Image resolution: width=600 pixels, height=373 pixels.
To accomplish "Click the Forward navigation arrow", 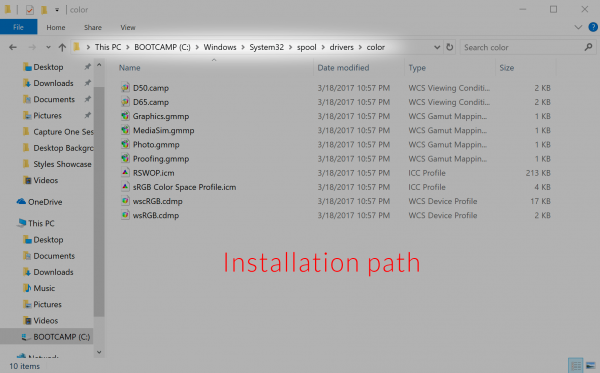I will pos(33,47).
